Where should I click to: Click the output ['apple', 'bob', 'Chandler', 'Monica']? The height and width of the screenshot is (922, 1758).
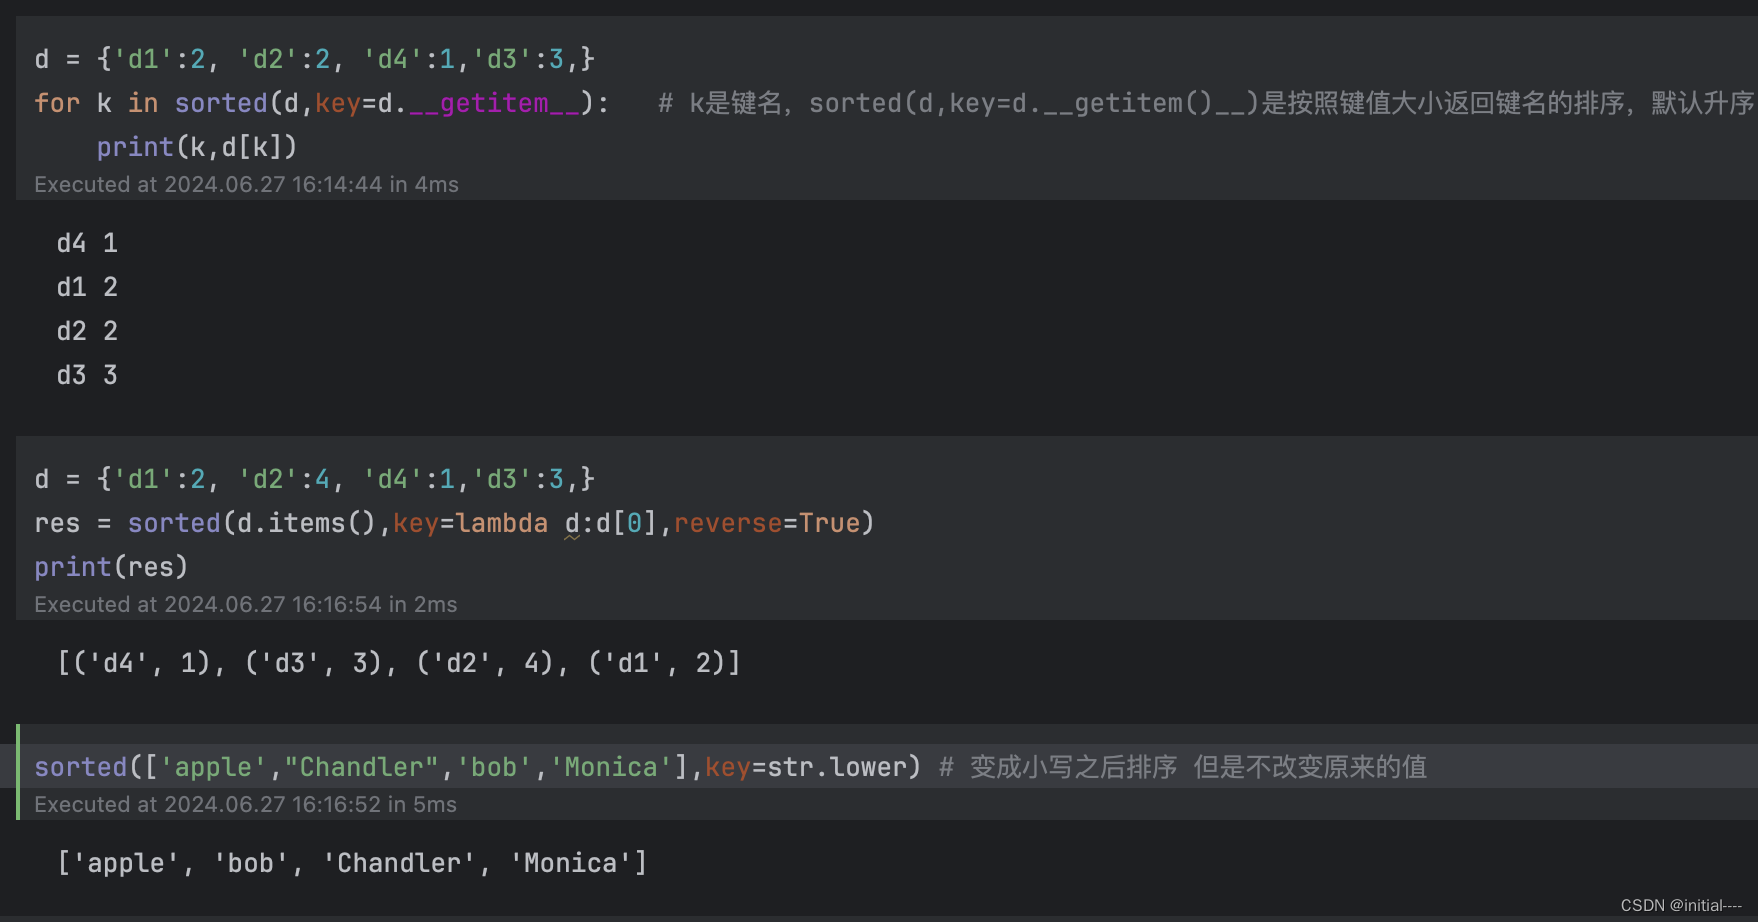(x=352, y=862)
